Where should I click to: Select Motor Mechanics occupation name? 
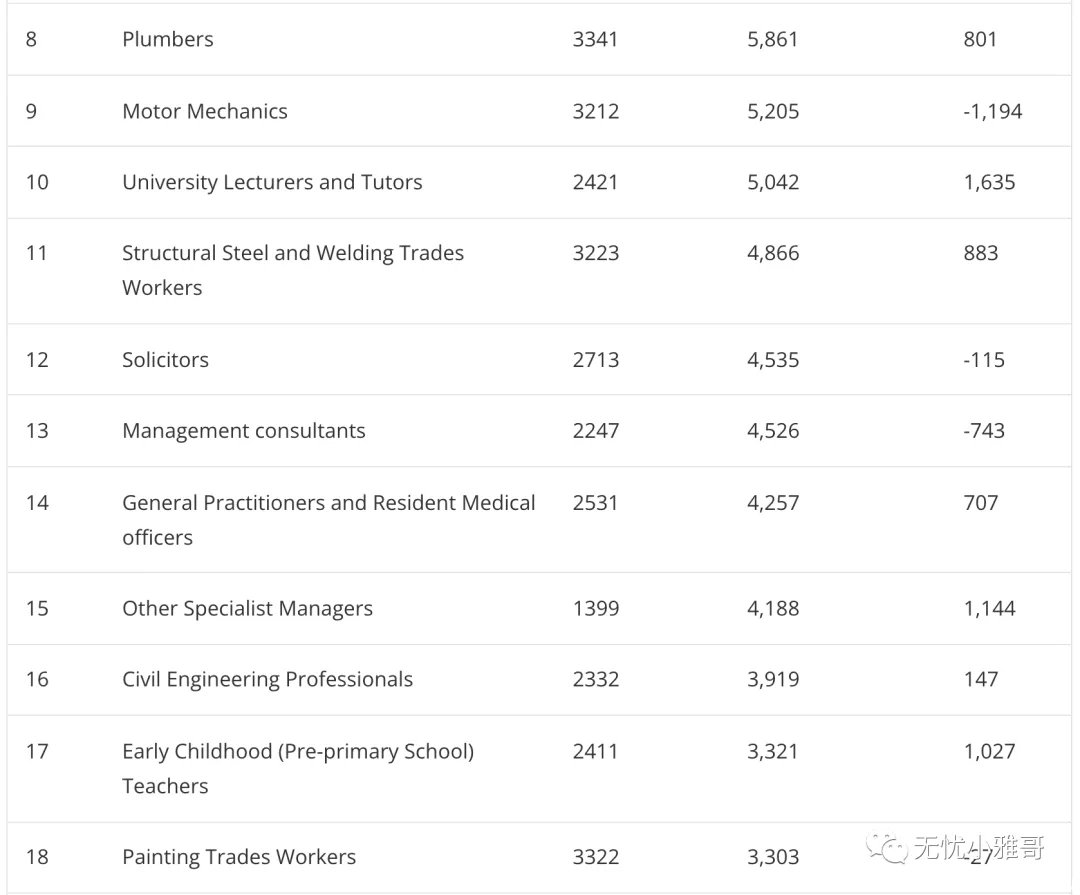205,112
